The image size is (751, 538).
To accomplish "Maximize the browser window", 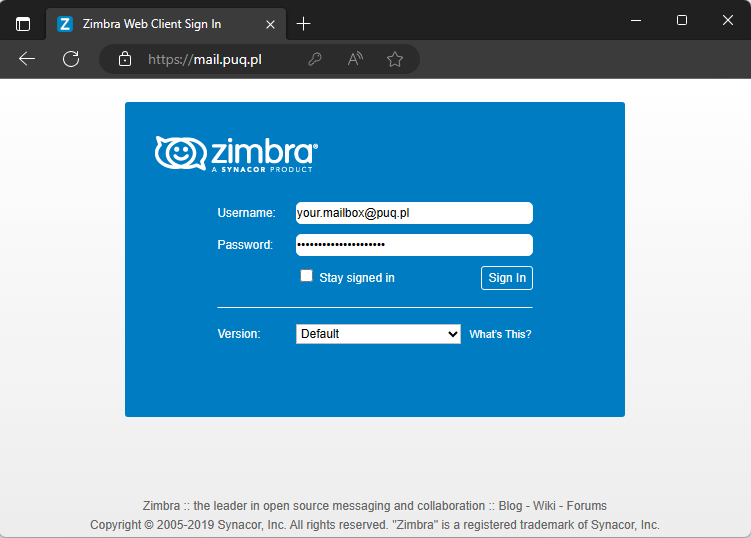I will [x=682, y=20].
